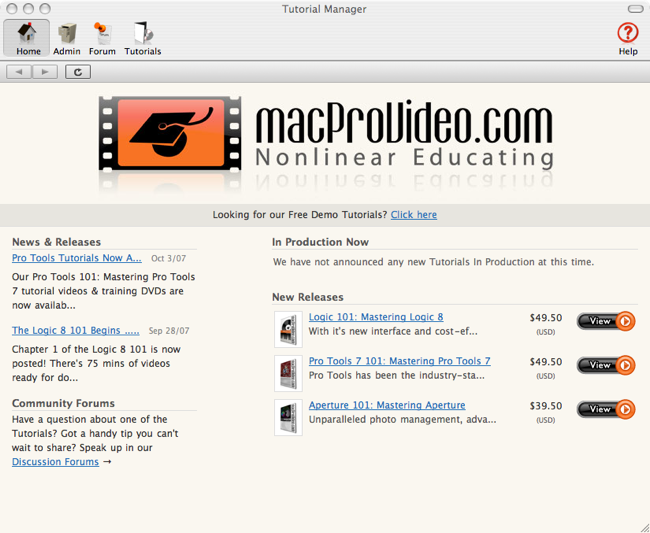Click the 'Tutorial Manager' window title
Viewport: 650px width, 533px height.
pos(324,9)
